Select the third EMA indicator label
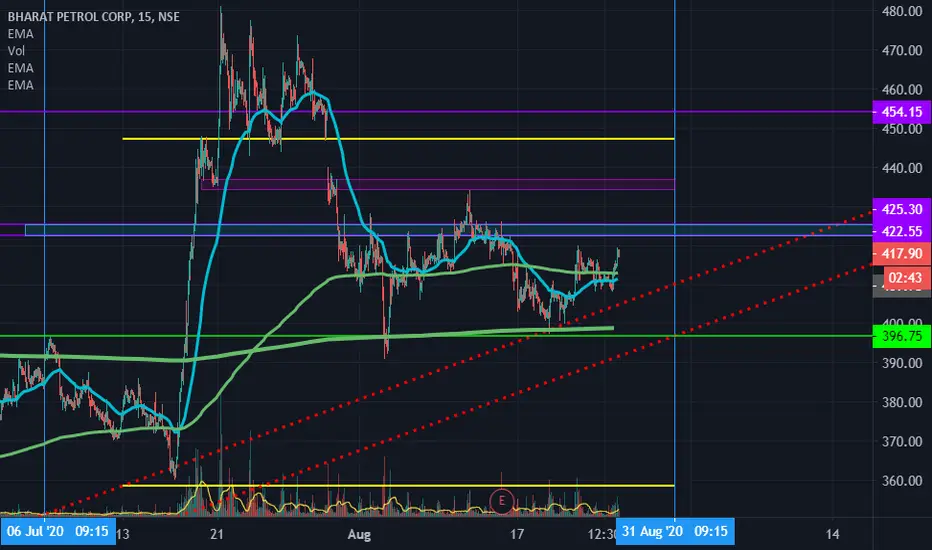This screenshot has width=932, height=550. [x=20, y=85]
